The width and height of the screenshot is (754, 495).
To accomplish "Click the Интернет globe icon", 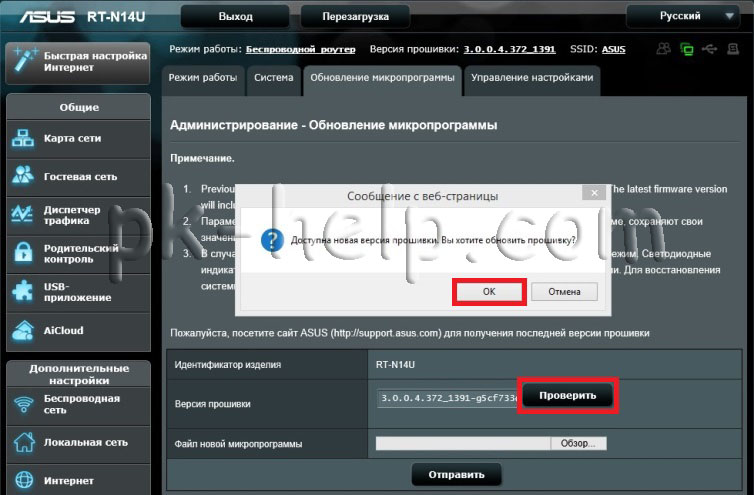I will pyautogui.click(x=24, y=480).
